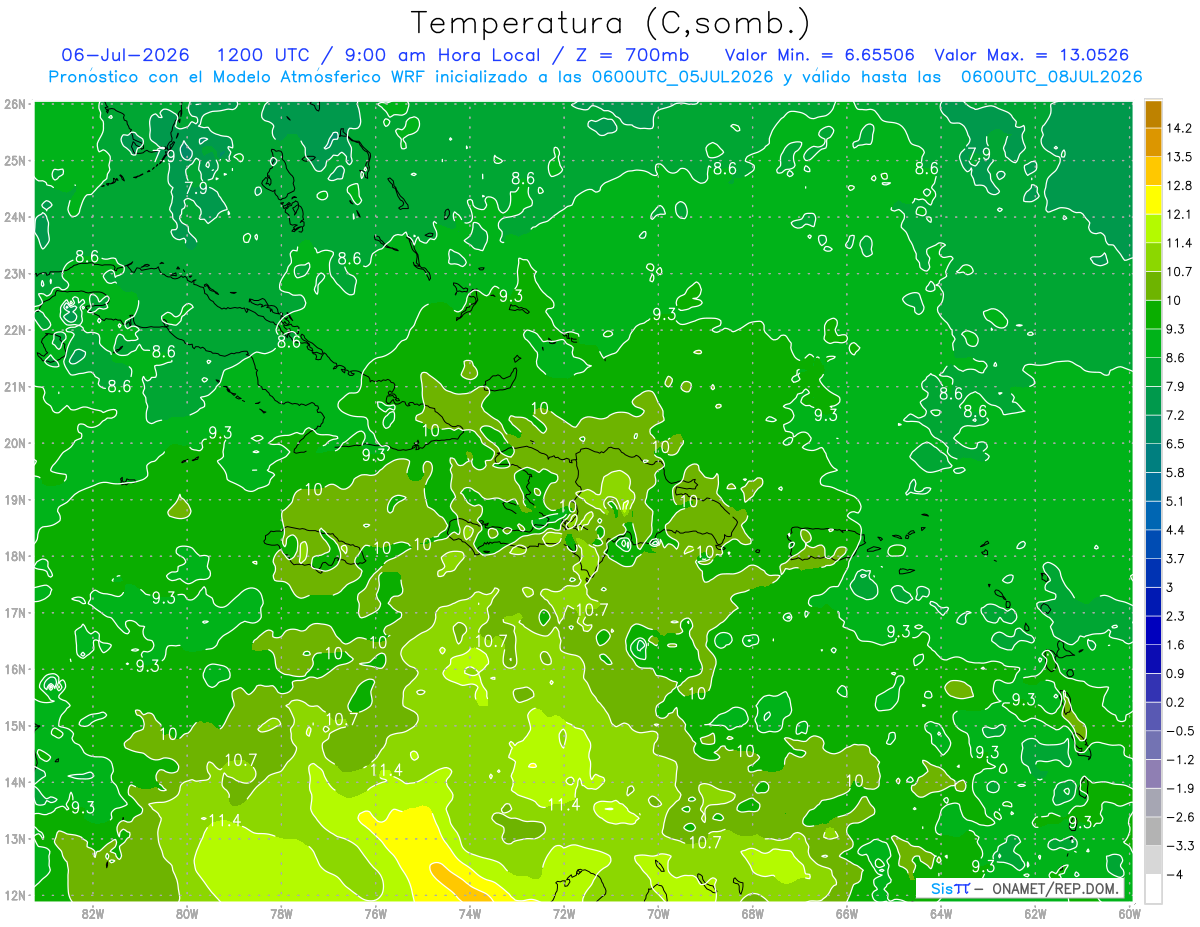
Task: Click the '6.5' colorbar label
Action: (1176, 443)
